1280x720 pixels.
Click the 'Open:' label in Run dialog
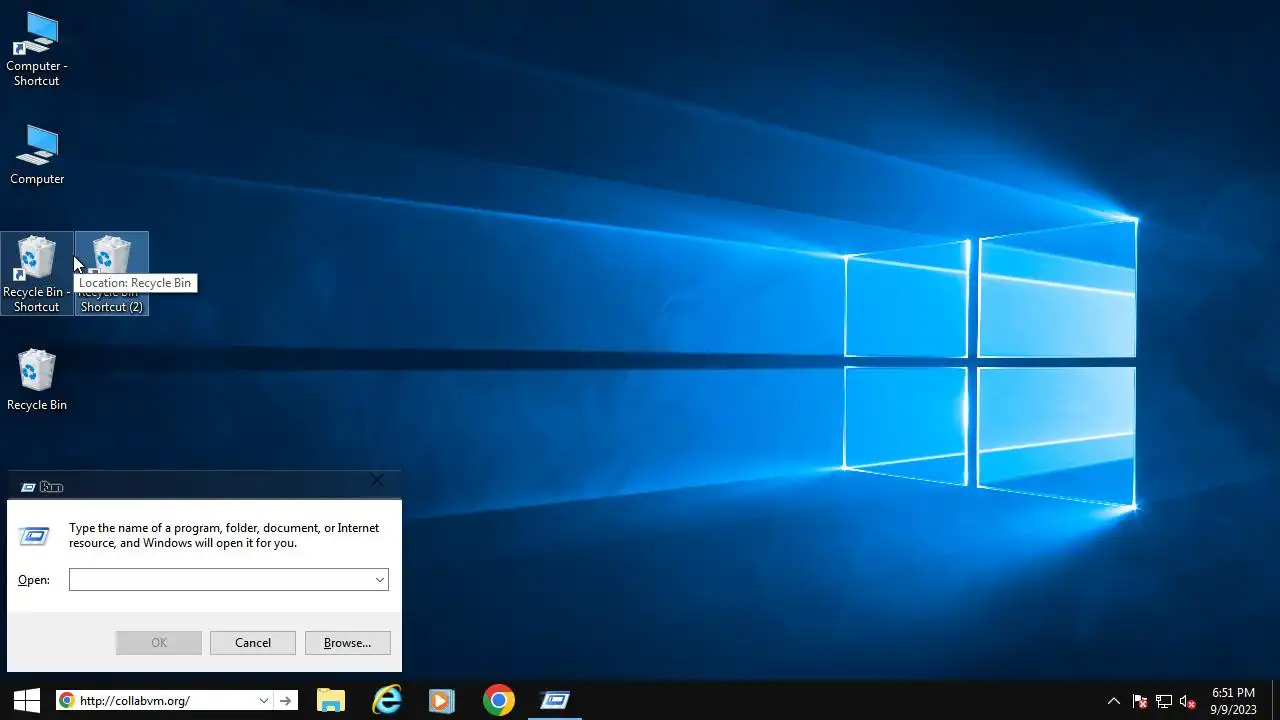(34, 580)
